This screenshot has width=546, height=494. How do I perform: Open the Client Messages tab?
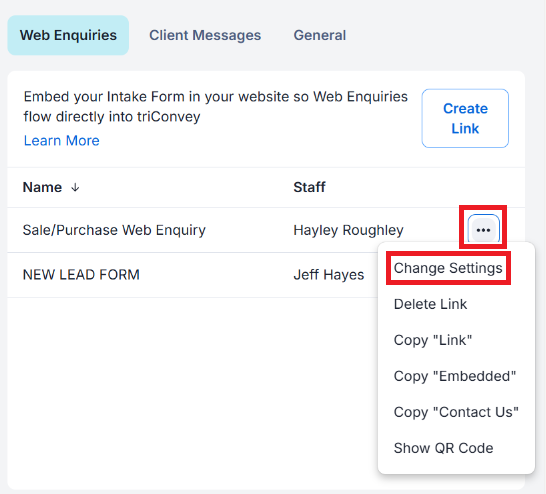[x=205, y=35]
